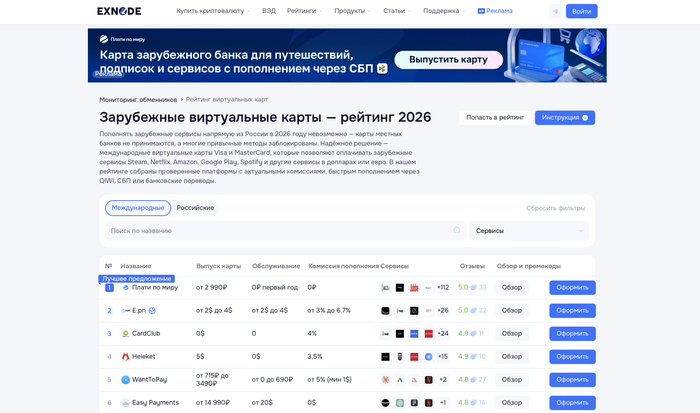Image resolution: width=700 pixels, height=413 pixels.
Task: Open the +112 services list for Плати по миру
Action: [x=442, y=287]
